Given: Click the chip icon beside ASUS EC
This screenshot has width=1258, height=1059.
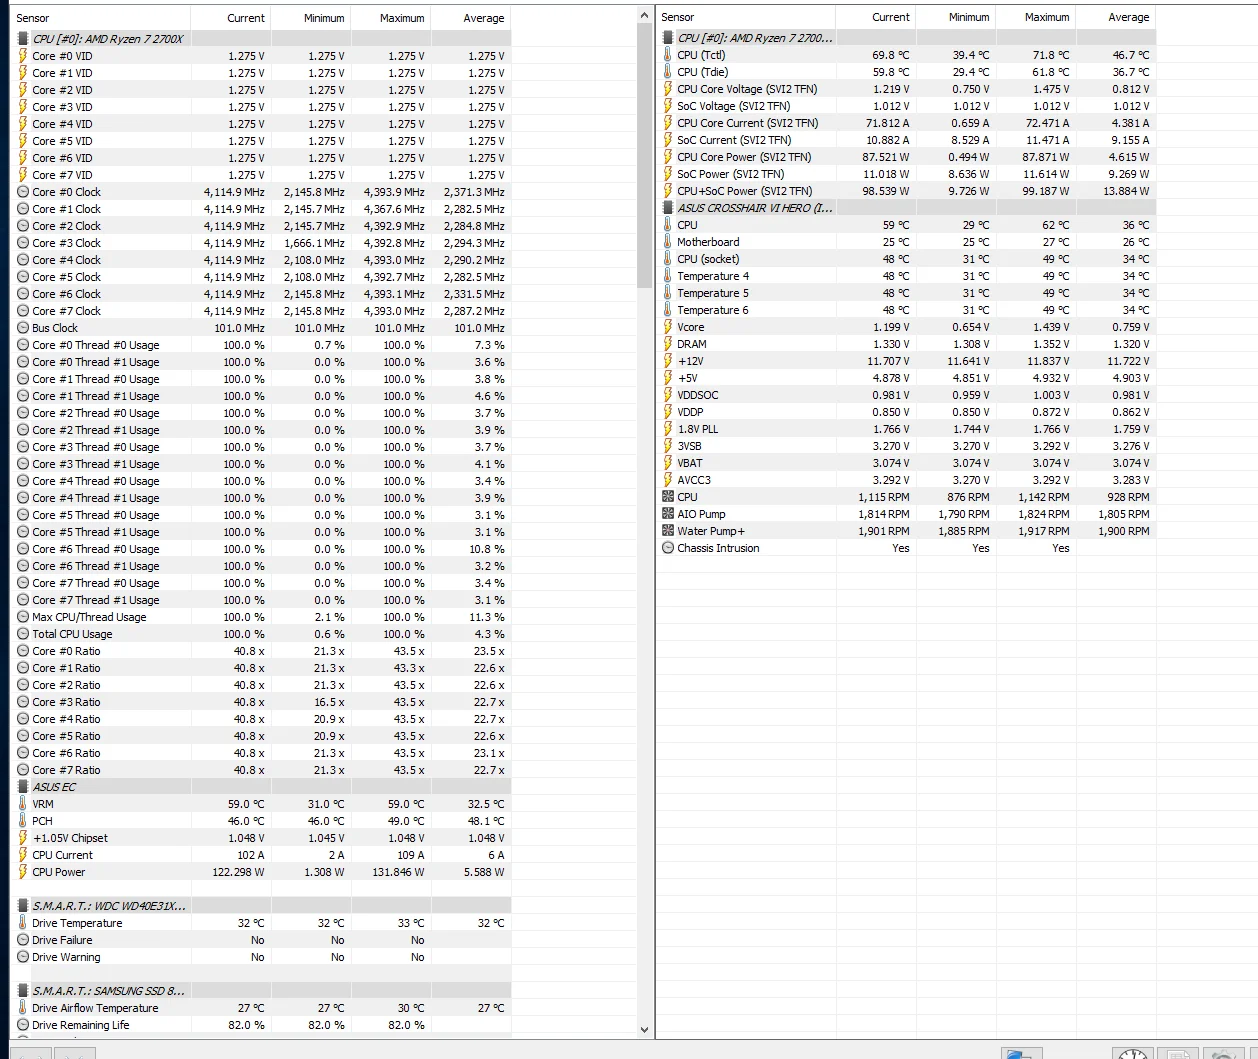Looking at the screenshot, I should (x=23, y=787).
